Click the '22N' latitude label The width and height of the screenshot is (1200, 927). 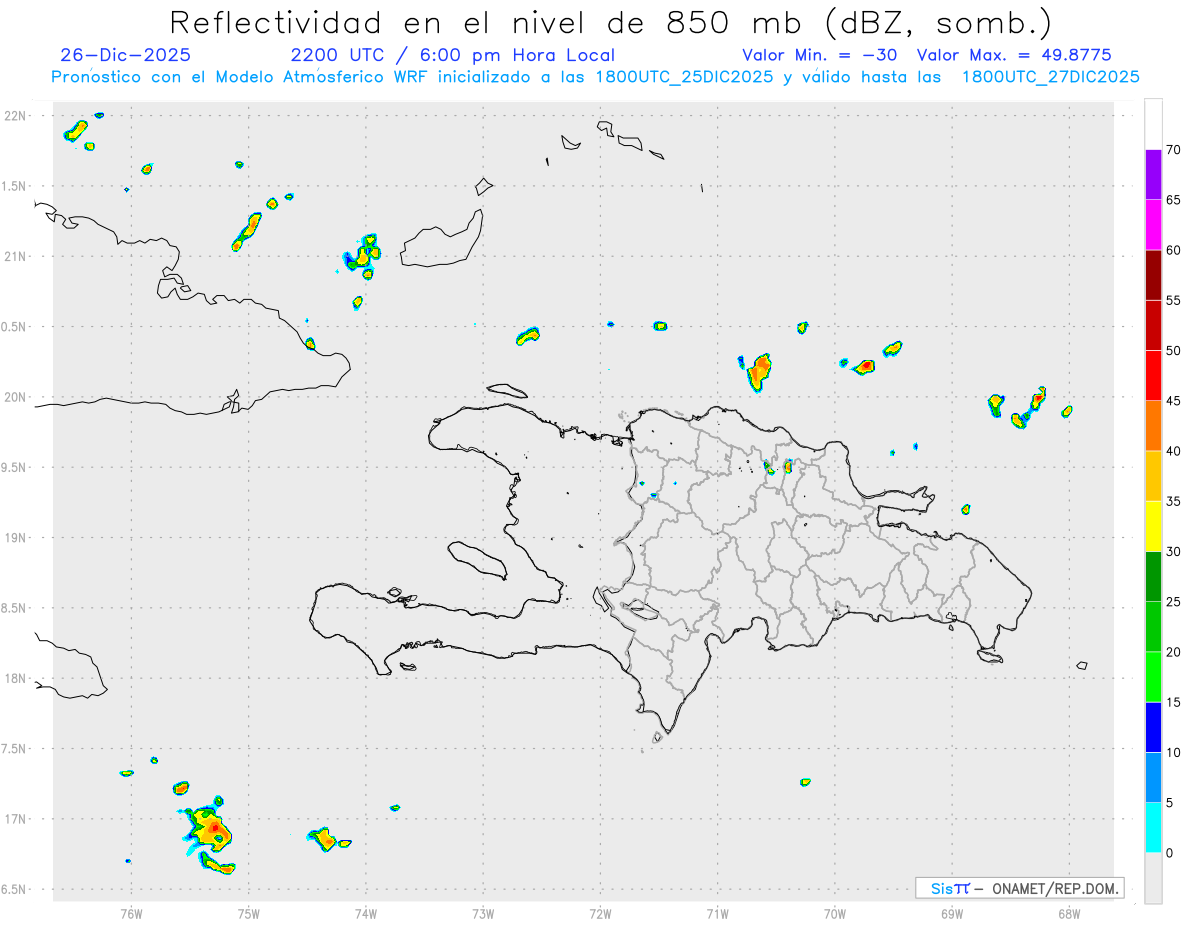pos(17,116)
